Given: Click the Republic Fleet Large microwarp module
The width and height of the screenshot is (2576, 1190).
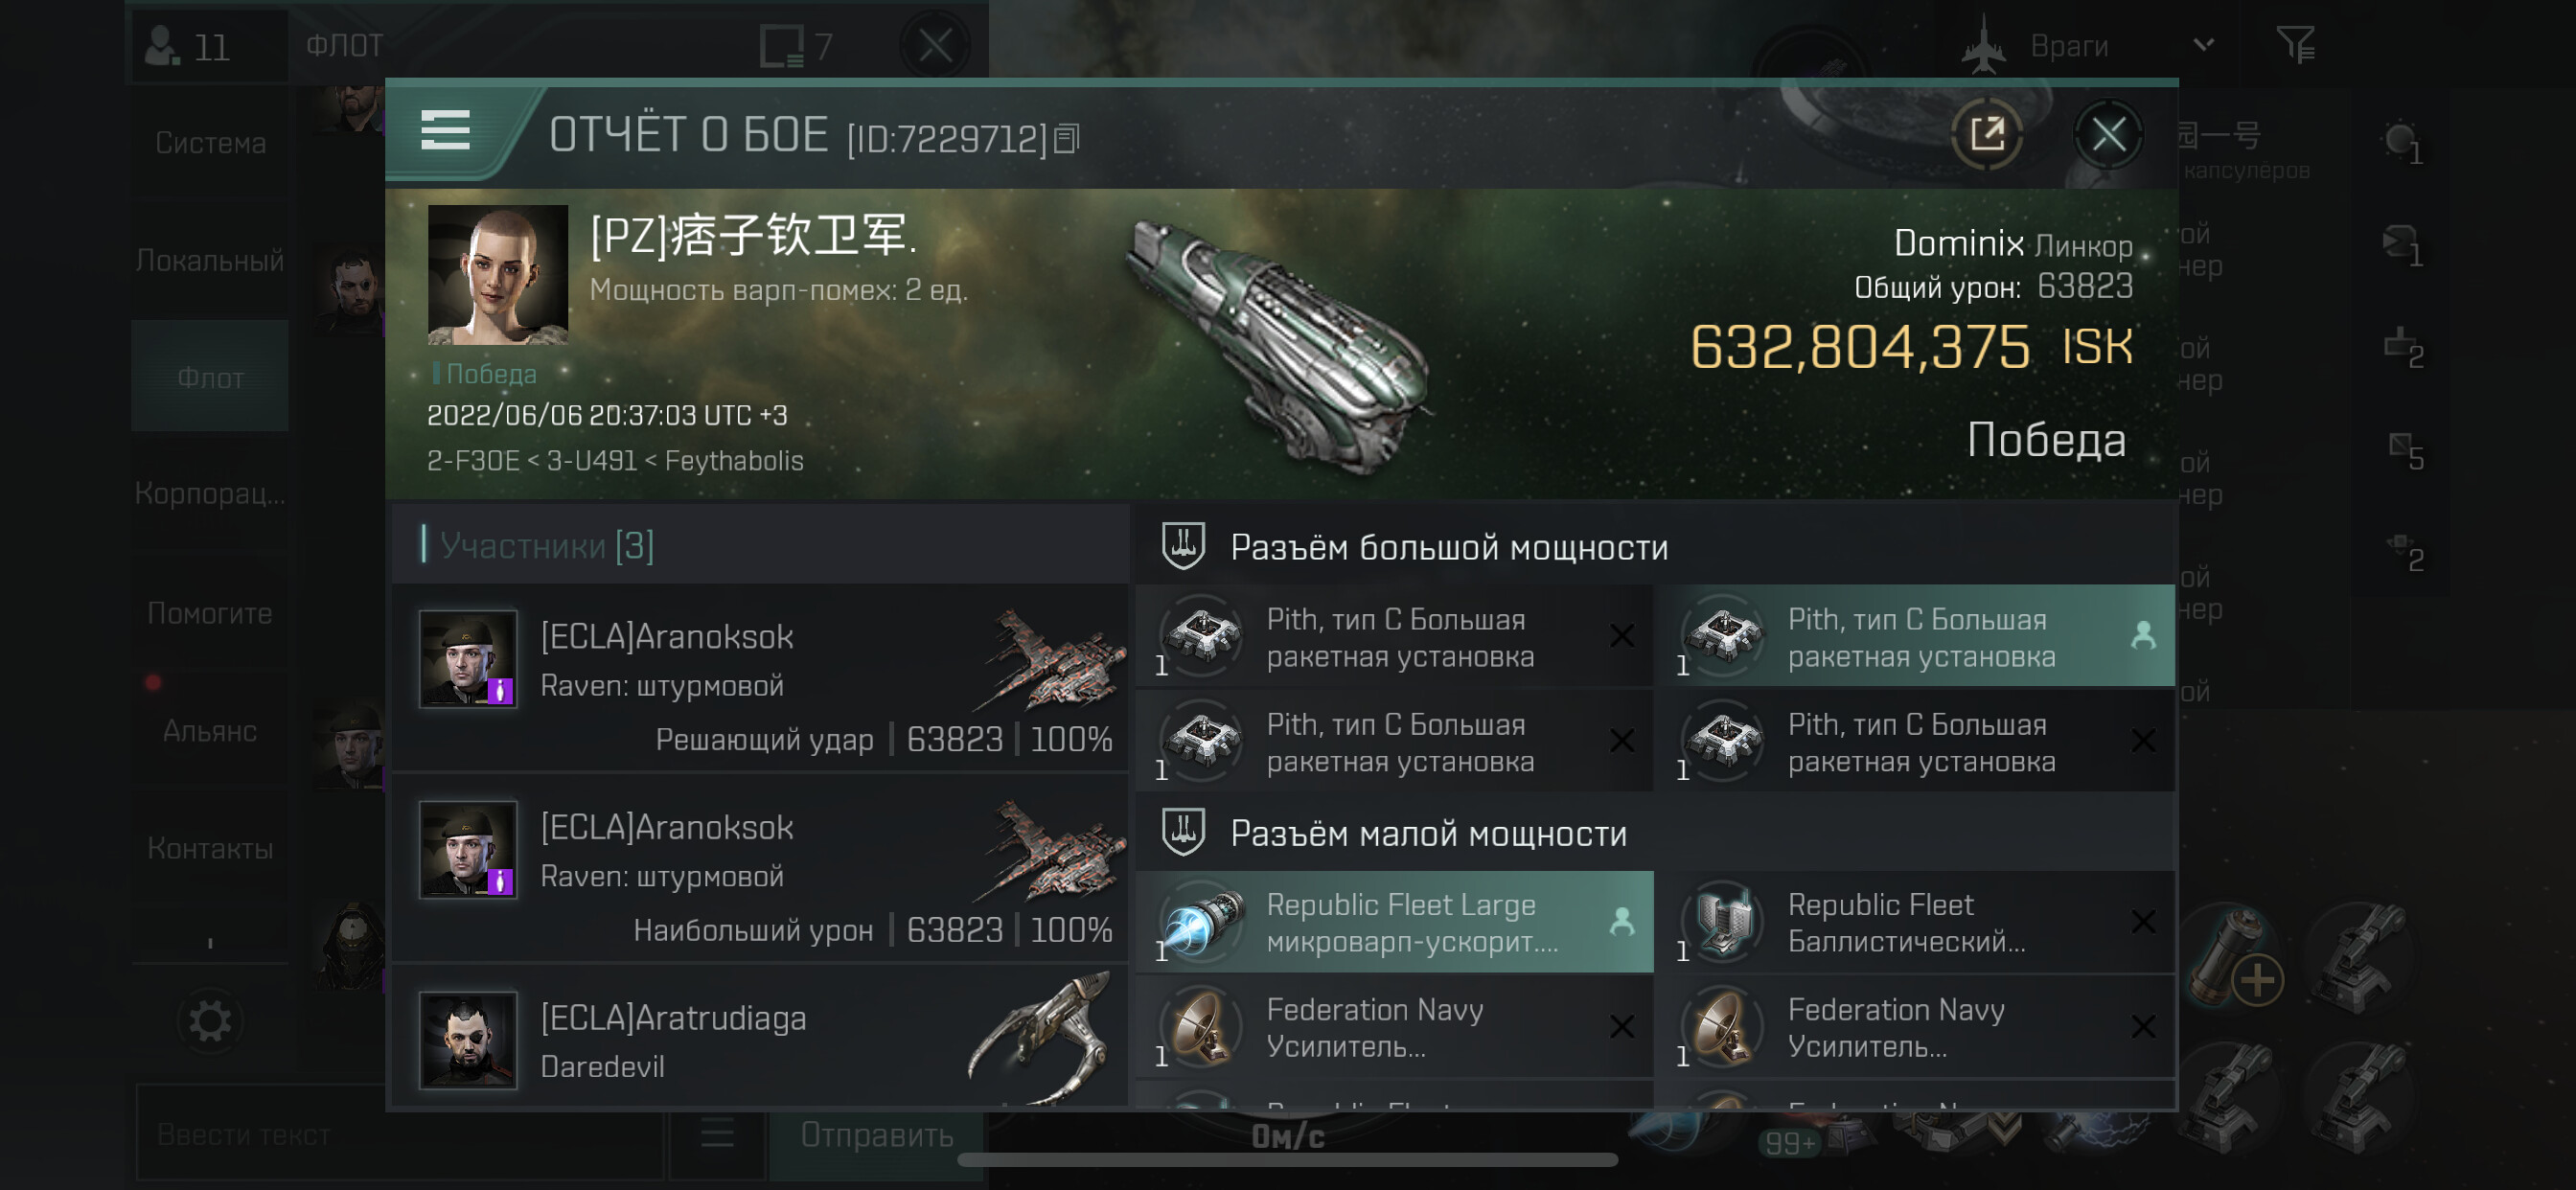Looking at the screenshot, I should point(1394,922).
